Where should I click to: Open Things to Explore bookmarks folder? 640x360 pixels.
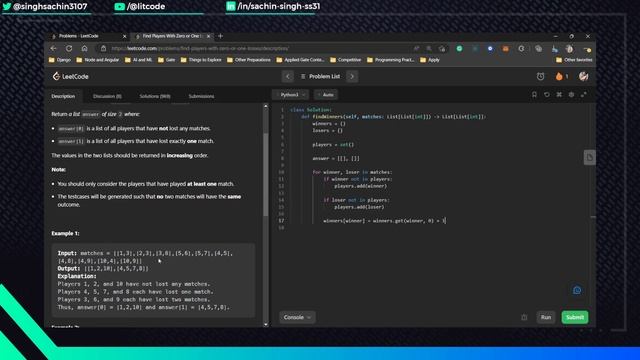[201, 60]
